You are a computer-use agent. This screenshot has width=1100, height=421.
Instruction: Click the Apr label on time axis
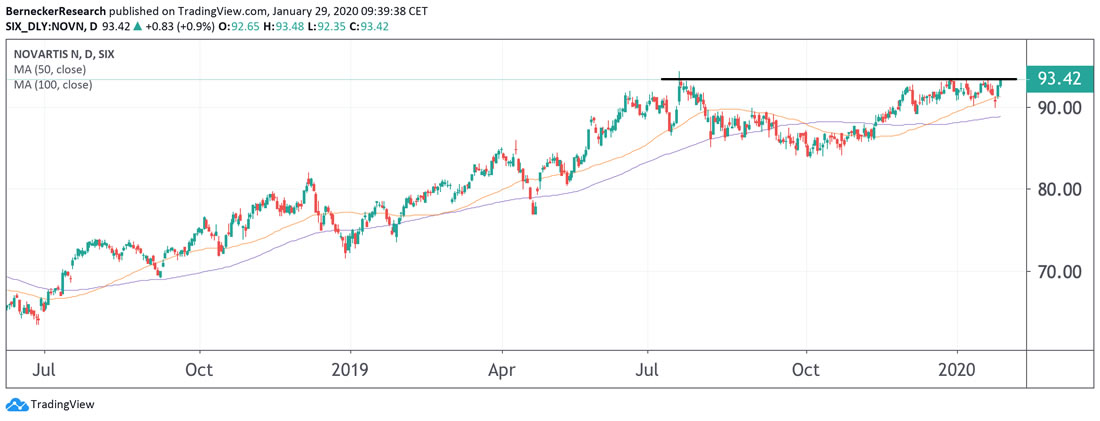(503, 370)
